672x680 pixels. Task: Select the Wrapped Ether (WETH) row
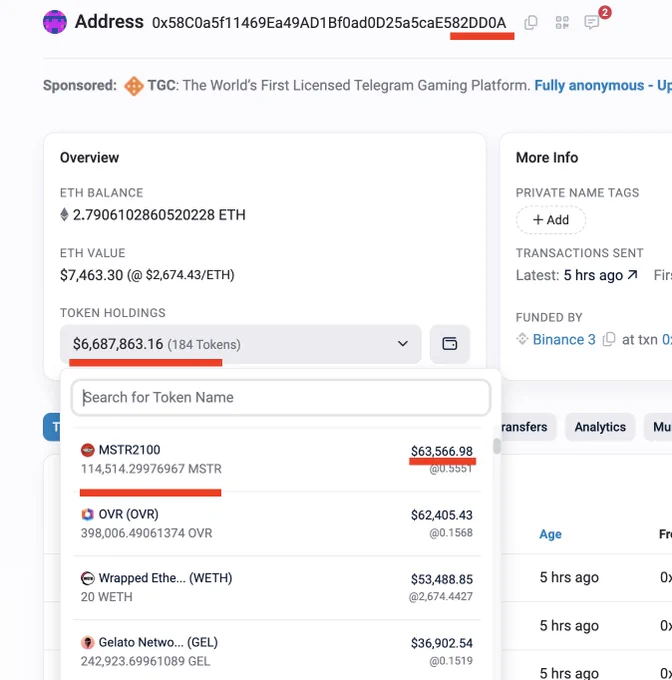[x=277, y=588]
